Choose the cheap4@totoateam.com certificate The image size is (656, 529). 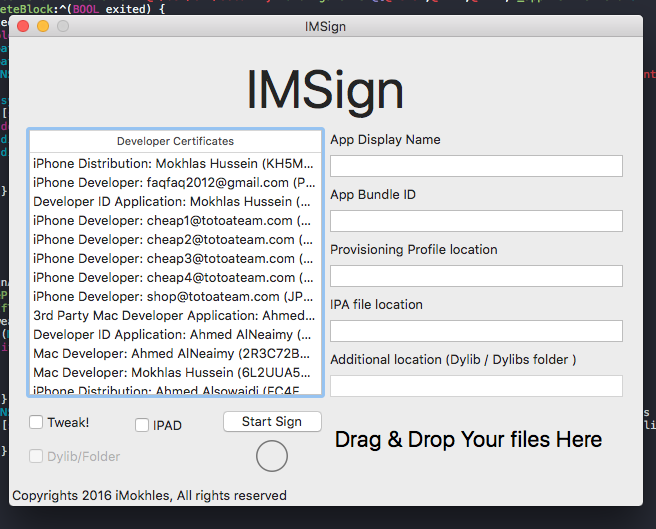click(x=175, y=277)
